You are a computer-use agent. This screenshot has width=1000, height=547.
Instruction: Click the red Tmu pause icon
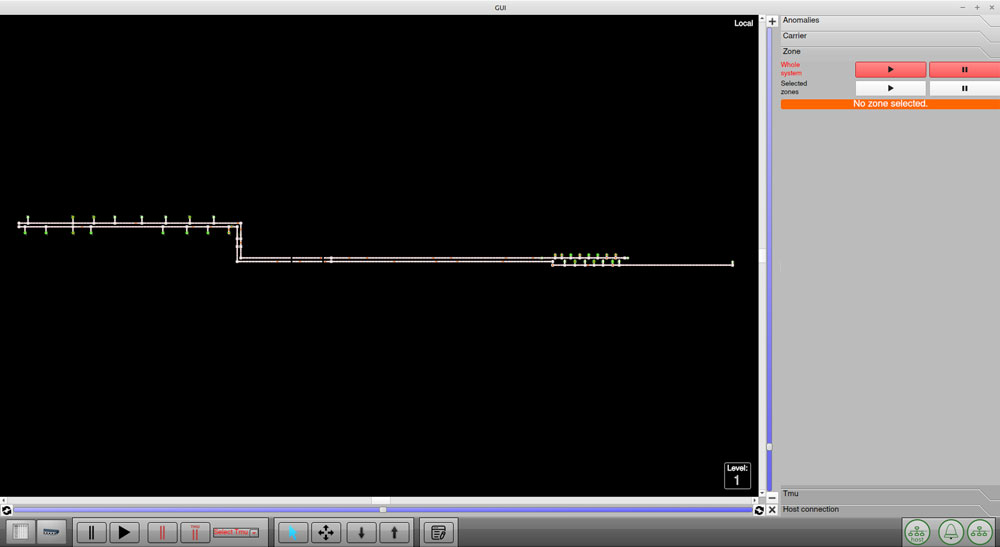[195, 533]
